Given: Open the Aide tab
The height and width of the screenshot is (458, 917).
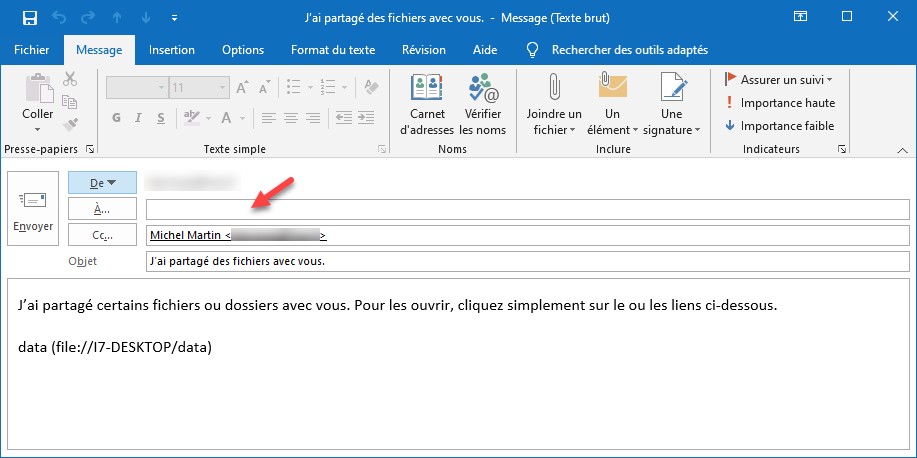Looking at the screenshot, I should (x=485, y=50).
